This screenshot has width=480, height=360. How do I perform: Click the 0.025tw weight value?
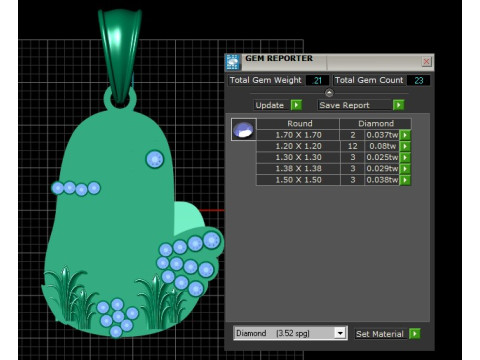coord(382,157)
